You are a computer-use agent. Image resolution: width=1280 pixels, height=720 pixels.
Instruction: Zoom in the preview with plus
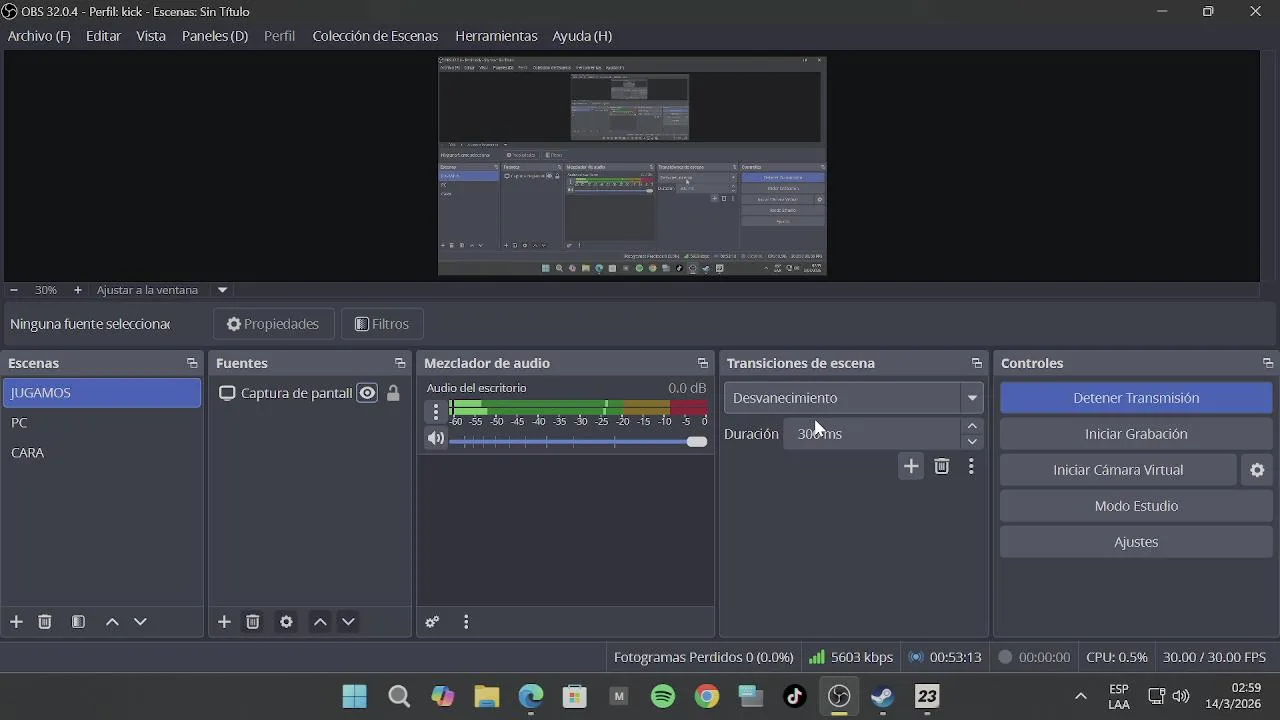coord(78,290)
